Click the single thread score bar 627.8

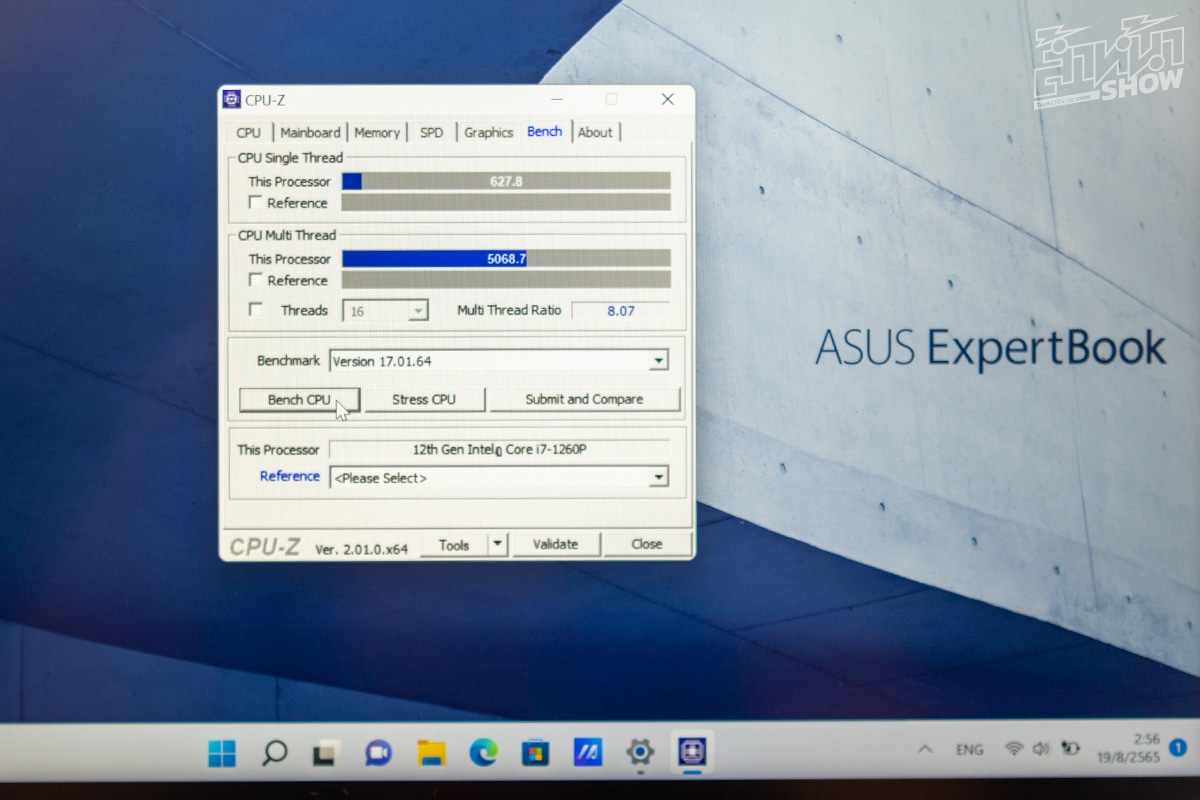pos(506,181)
